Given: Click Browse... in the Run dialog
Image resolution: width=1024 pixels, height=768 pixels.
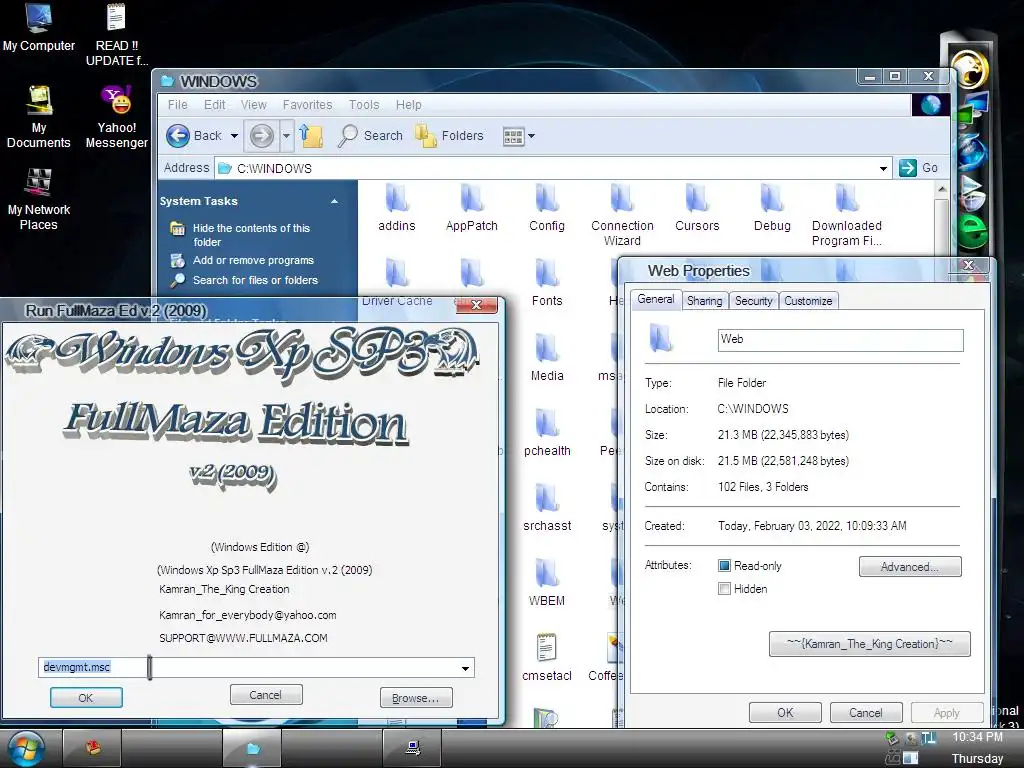Looking at the screenshot, I should pyautogui.click(x=415, y=698).
